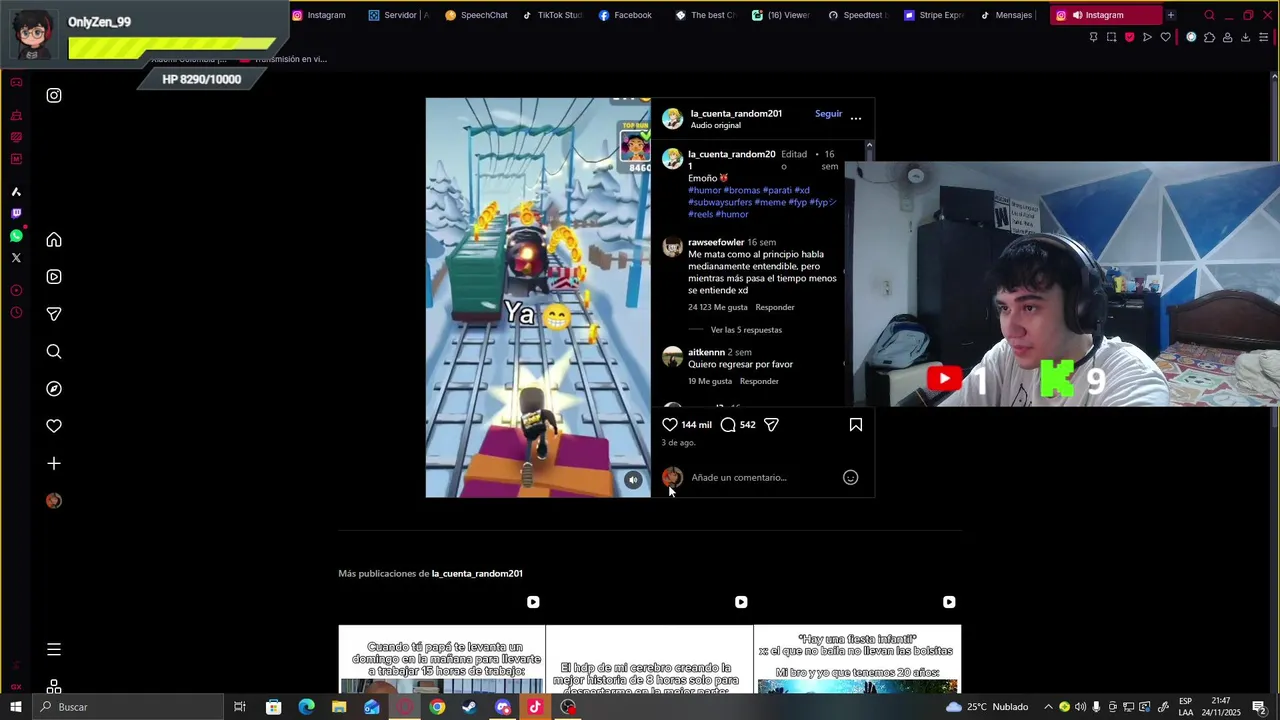Viewport: 1280px width, 720px height.
Task: Switch to the Speedtest browser tab
Action: click(x=858, y=15)
